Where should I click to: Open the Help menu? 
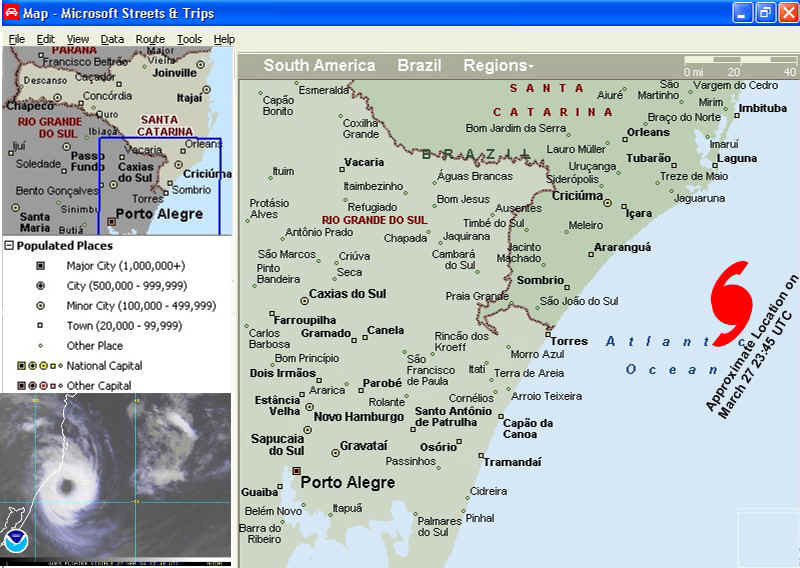pyautogui.click(x=224, y=39)
